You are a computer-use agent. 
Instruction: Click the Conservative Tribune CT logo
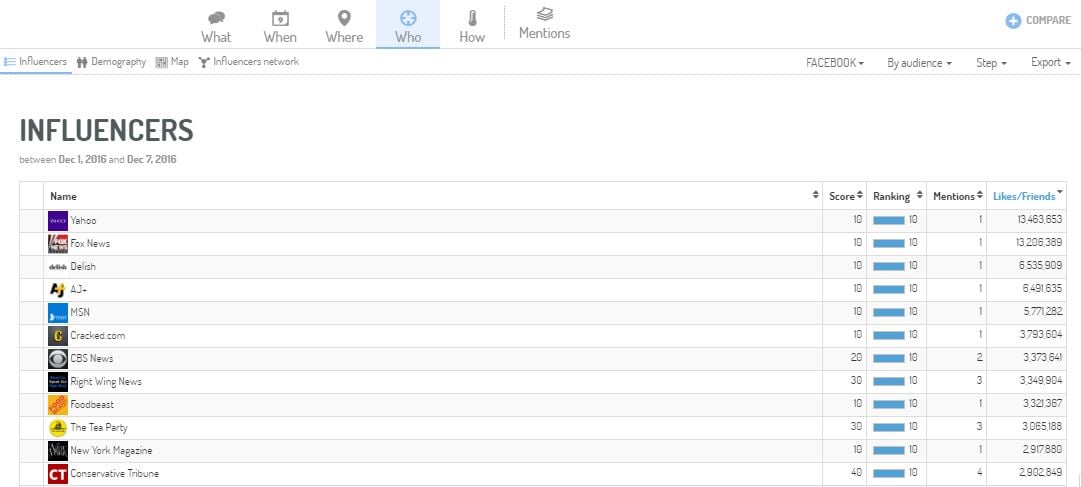[x=58, y=474]
